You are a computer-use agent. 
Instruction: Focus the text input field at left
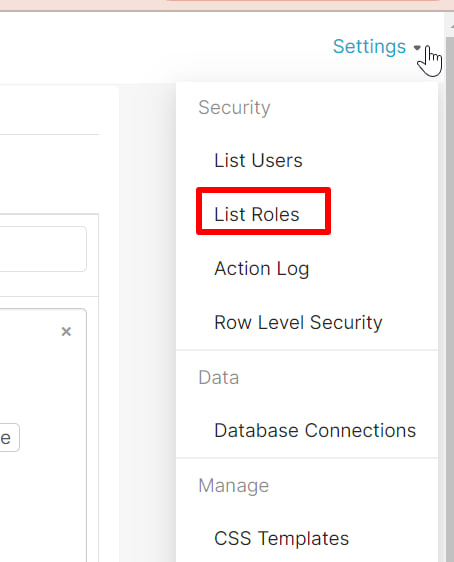coord(43,249)
